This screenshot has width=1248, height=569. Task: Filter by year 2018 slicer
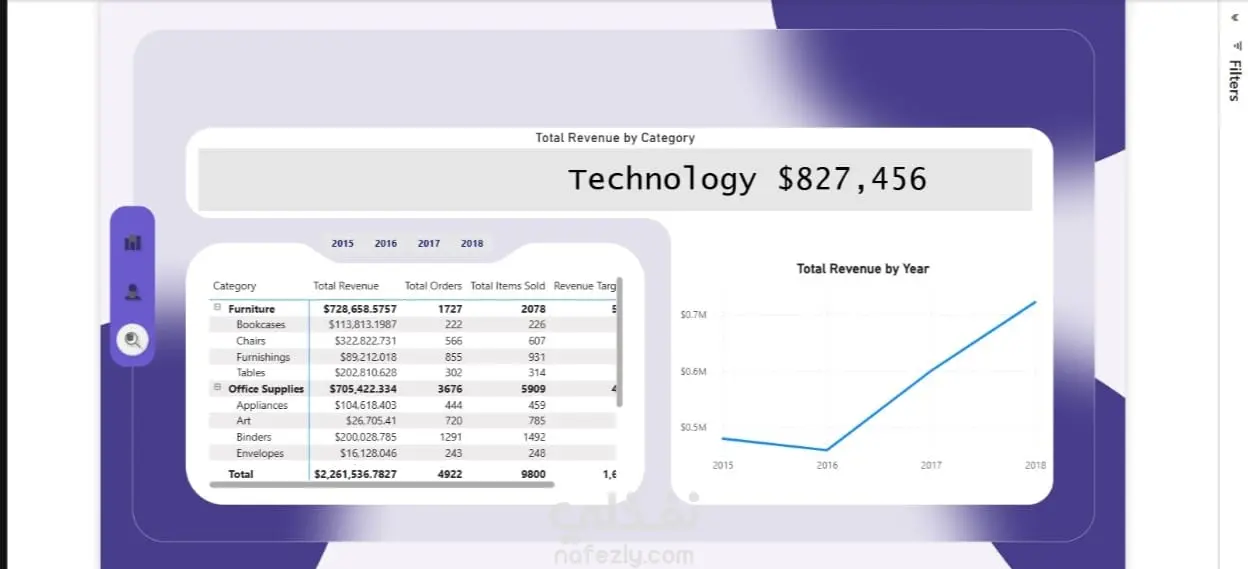(x=472, y=243)
